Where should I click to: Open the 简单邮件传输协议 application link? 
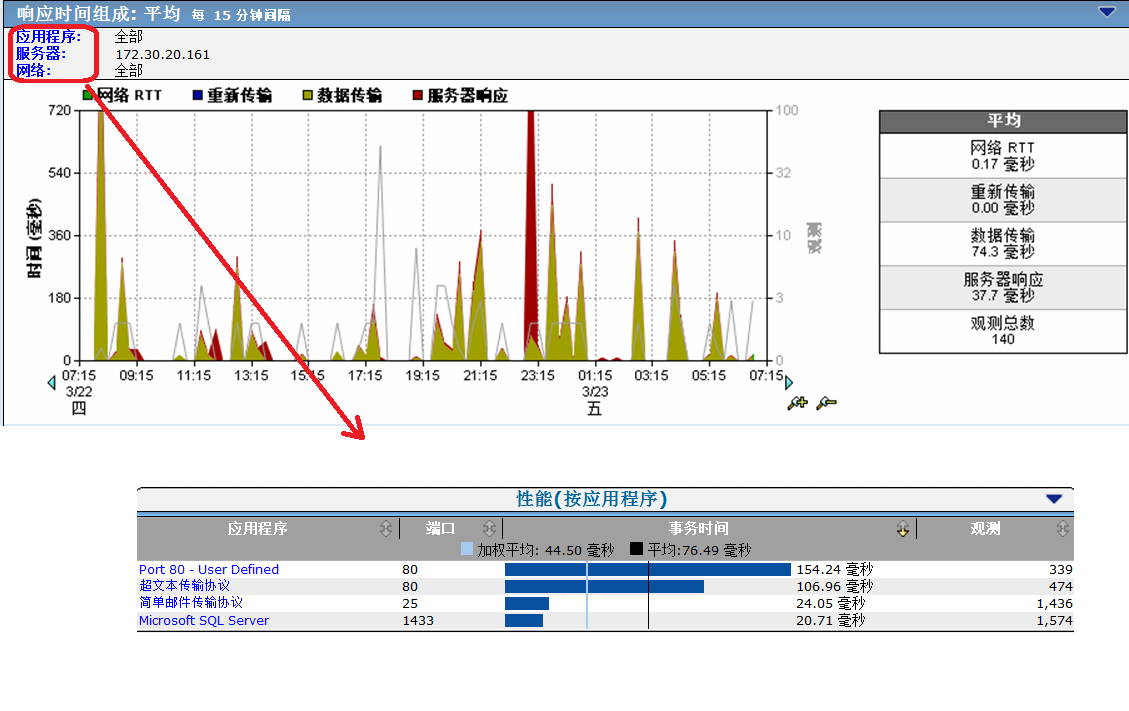pos(191,602)
